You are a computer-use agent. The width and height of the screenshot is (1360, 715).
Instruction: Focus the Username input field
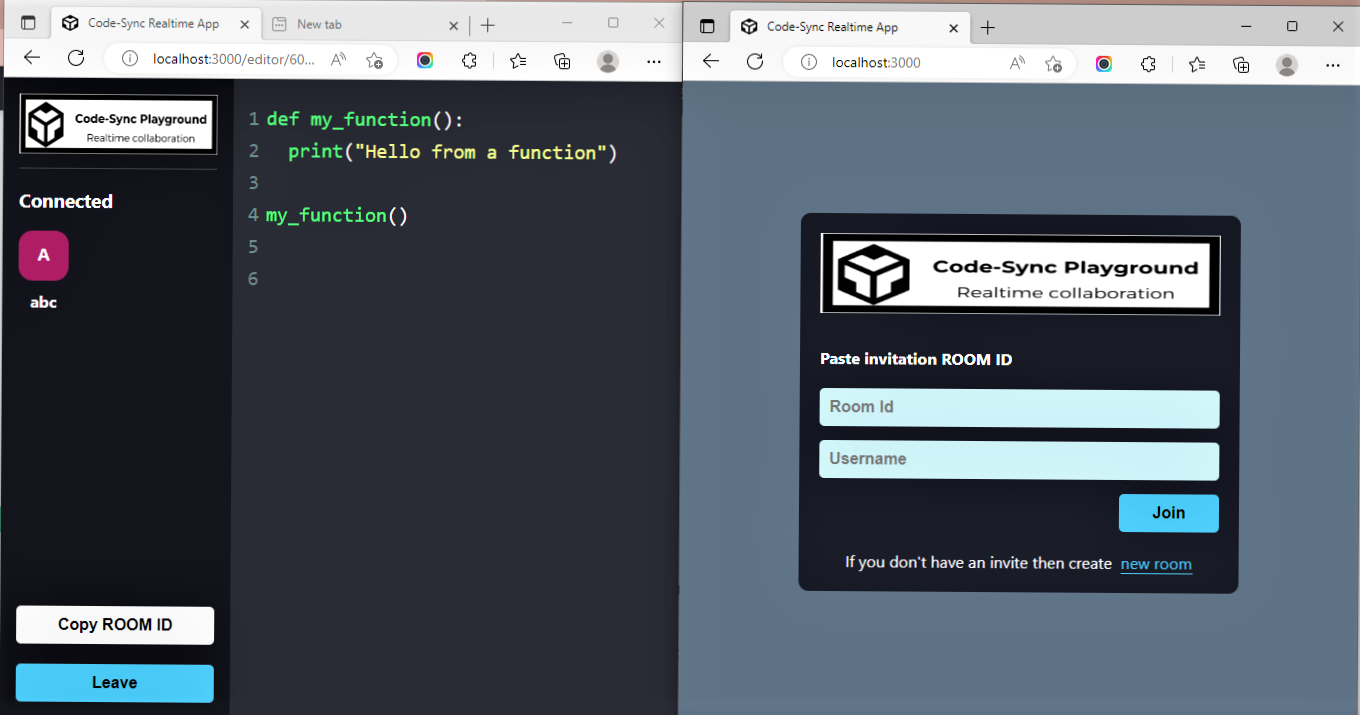pos(1019,461)
